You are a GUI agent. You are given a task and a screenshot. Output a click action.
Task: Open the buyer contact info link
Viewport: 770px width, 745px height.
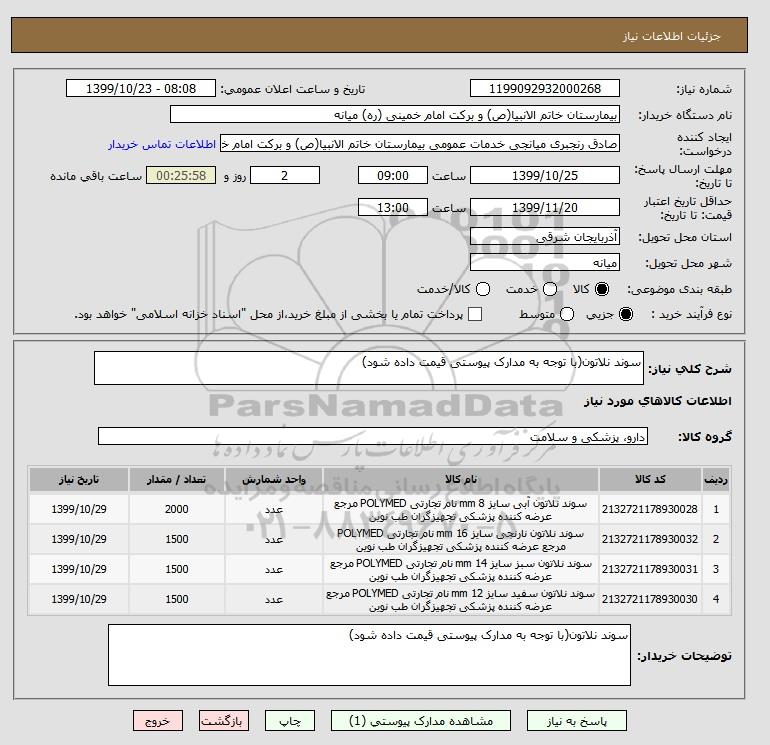(x=162, y=144)
